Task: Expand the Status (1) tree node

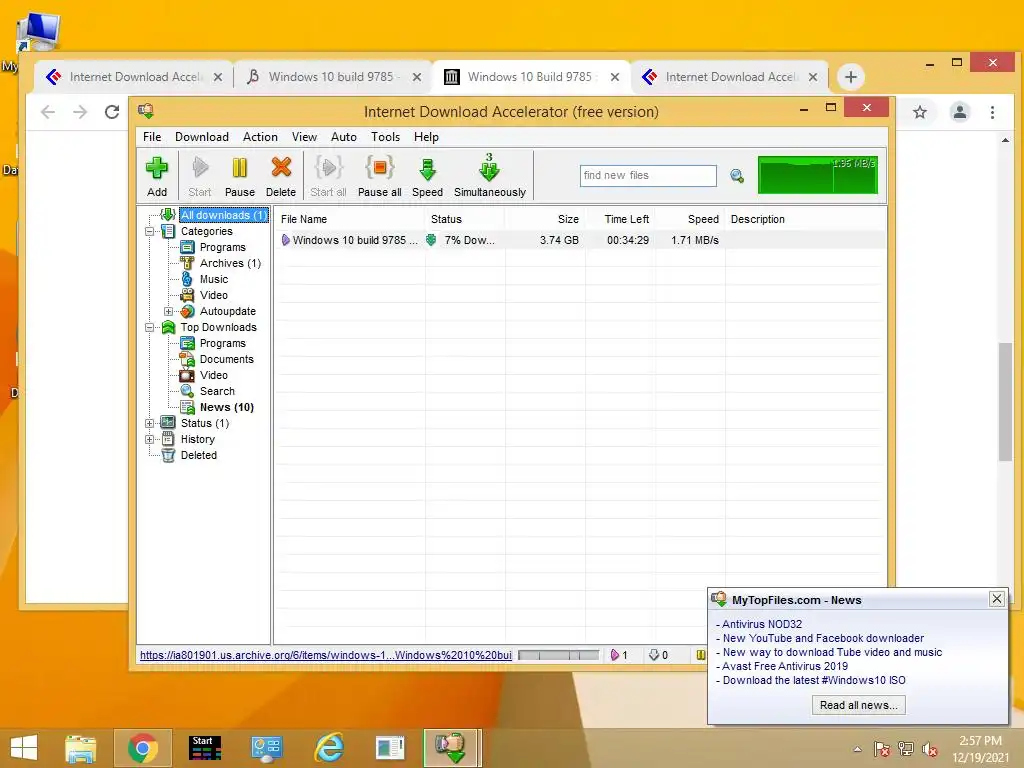Action: tap(150, 423)
